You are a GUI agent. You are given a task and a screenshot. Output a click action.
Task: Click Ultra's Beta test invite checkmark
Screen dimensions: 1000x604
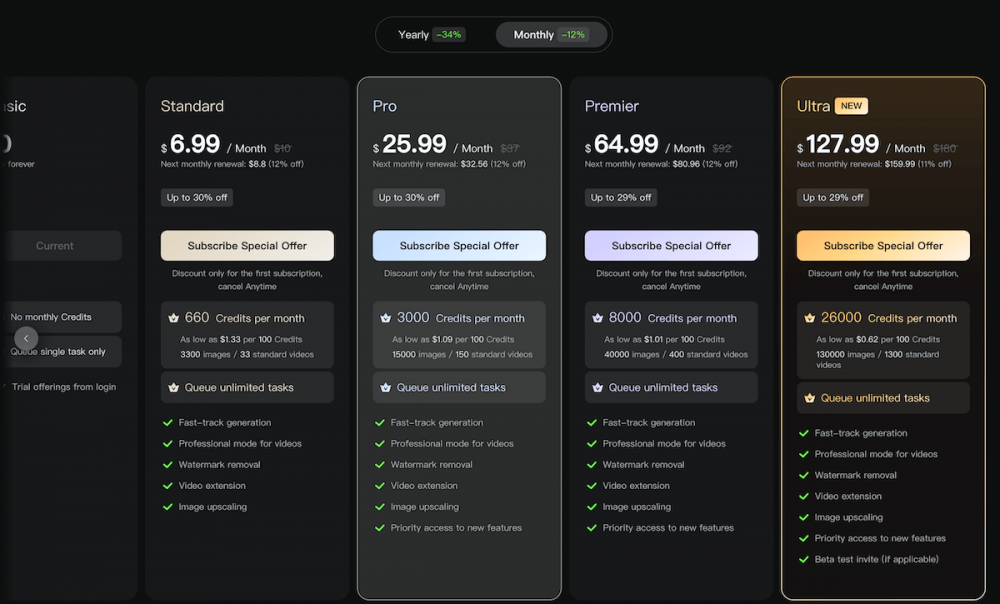pyautogui.click(x=804, y=559)
